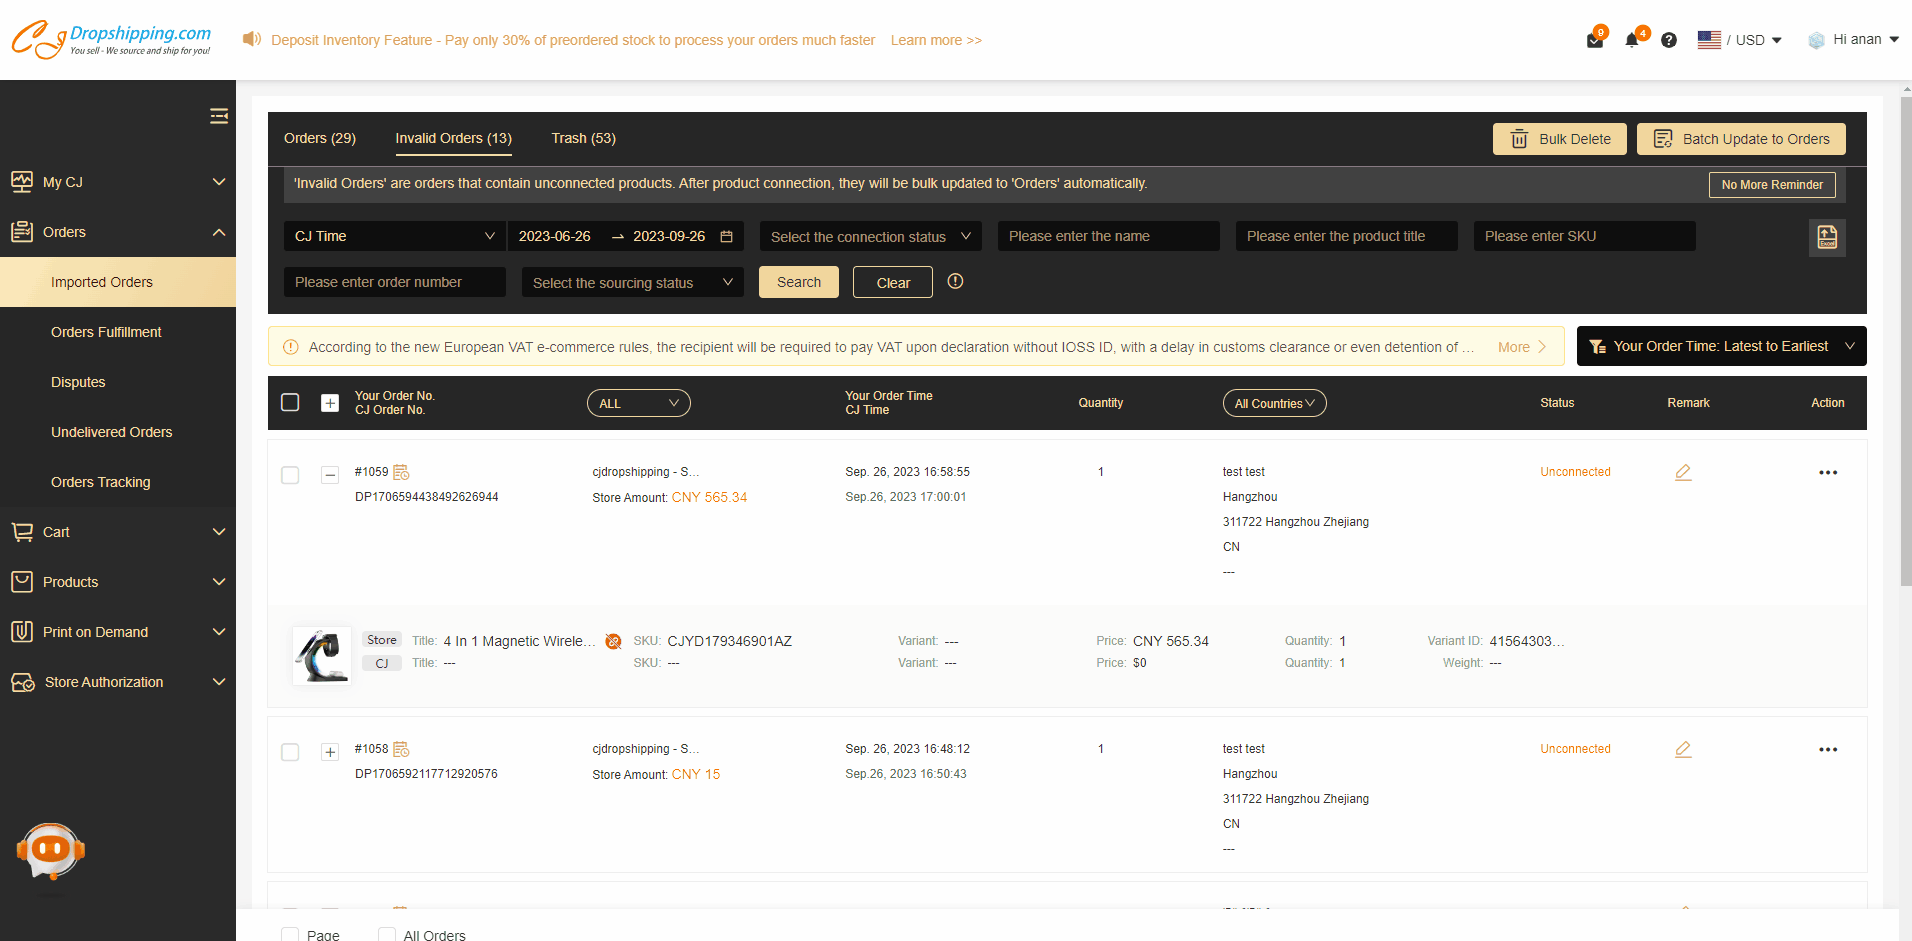Tick the checkbox for order #1059
1912x941 pixels.
pos(290,475)
